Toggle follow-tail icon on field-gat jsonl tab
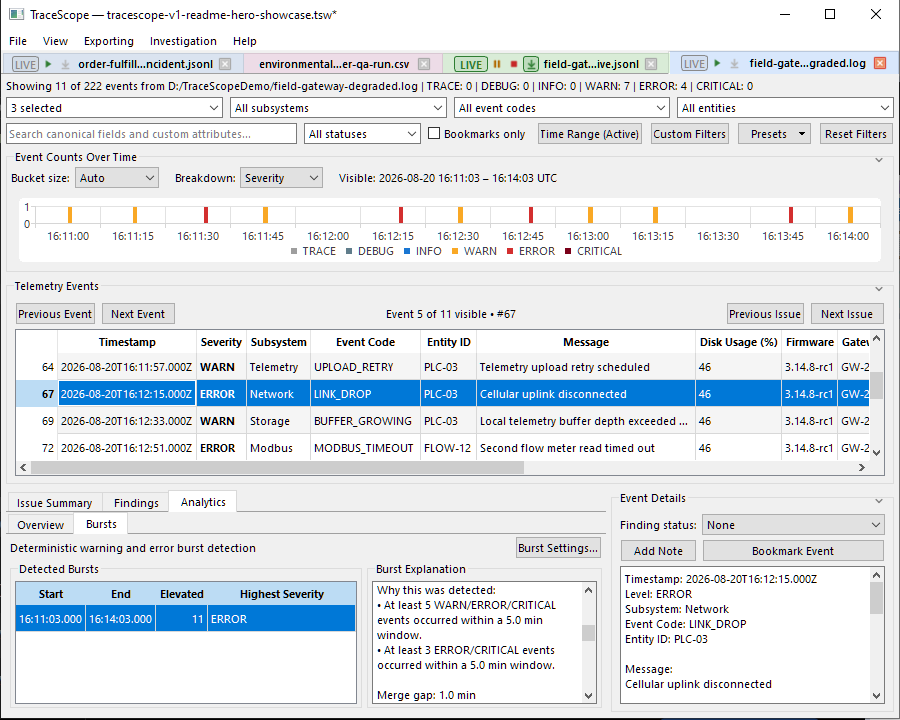 [531, 64]
